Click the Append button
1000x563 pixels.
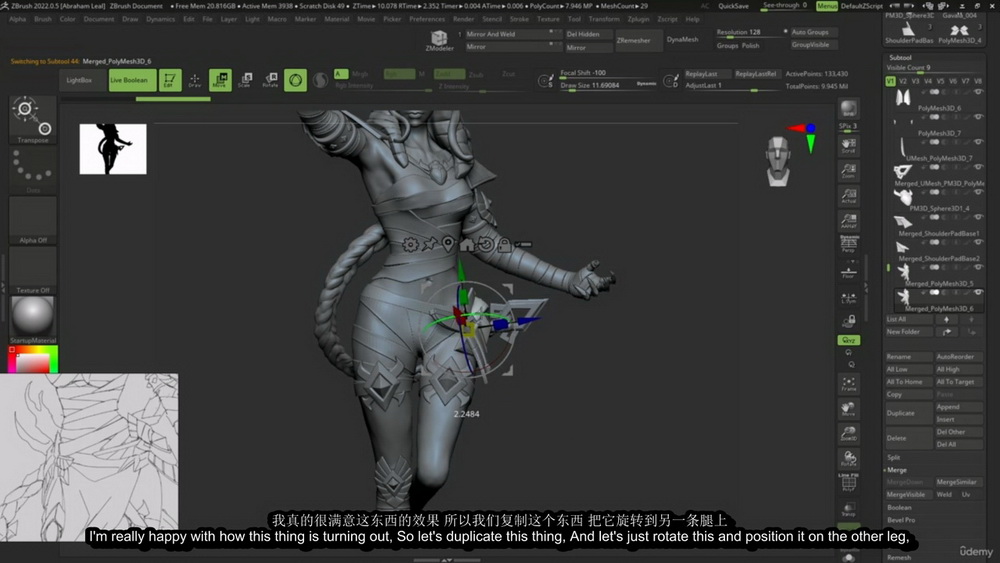[959, 407]
